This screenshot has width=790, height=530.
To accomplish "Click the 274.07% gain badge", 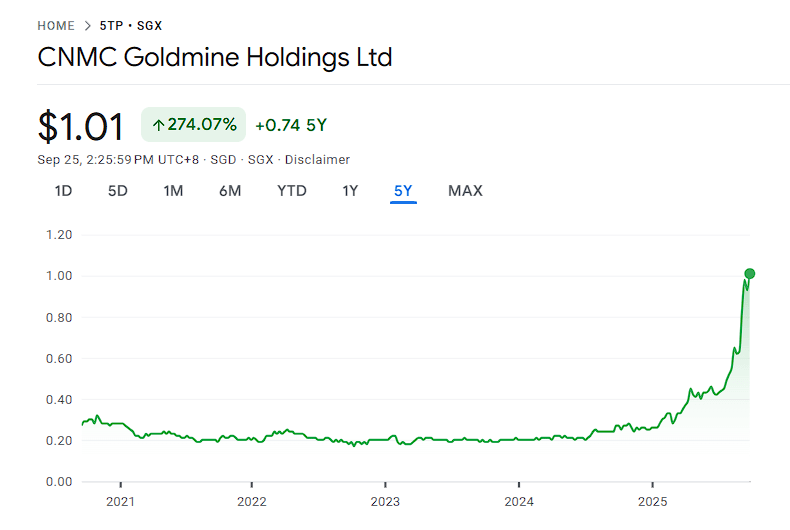I will click(x=193, y=124).
